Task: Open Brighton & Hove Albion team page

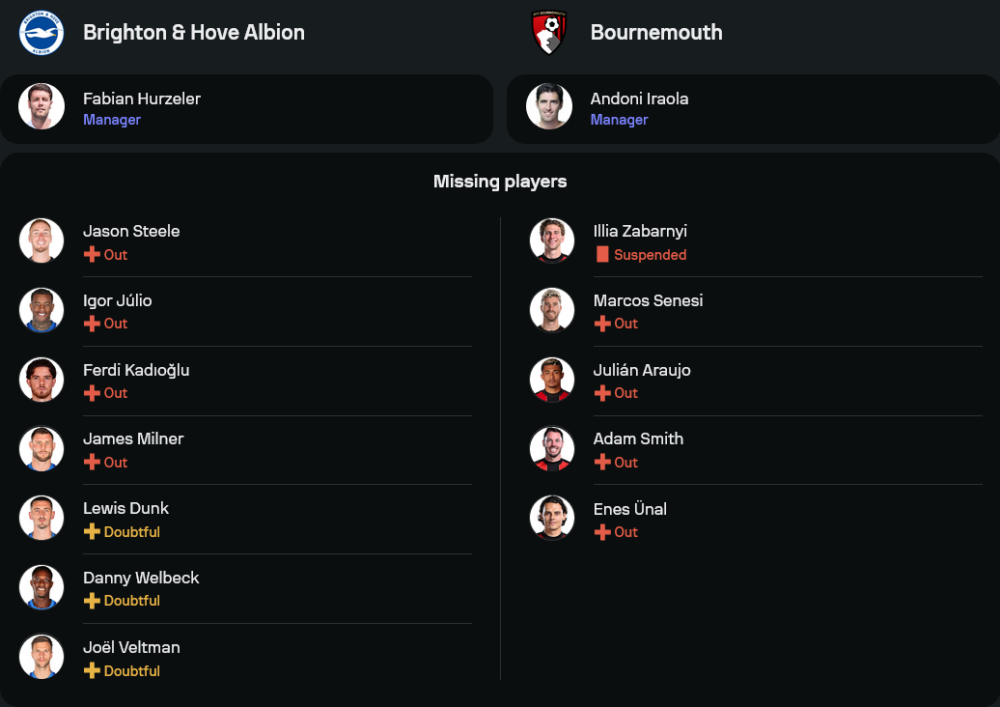Action: [x=194, y=32]
